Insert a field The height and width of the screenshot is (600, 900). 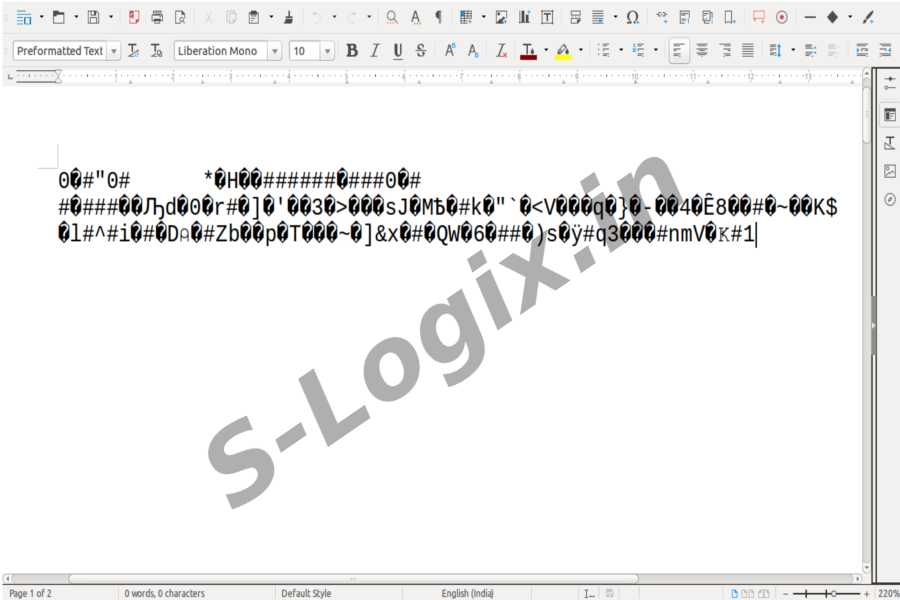point(598,17)
